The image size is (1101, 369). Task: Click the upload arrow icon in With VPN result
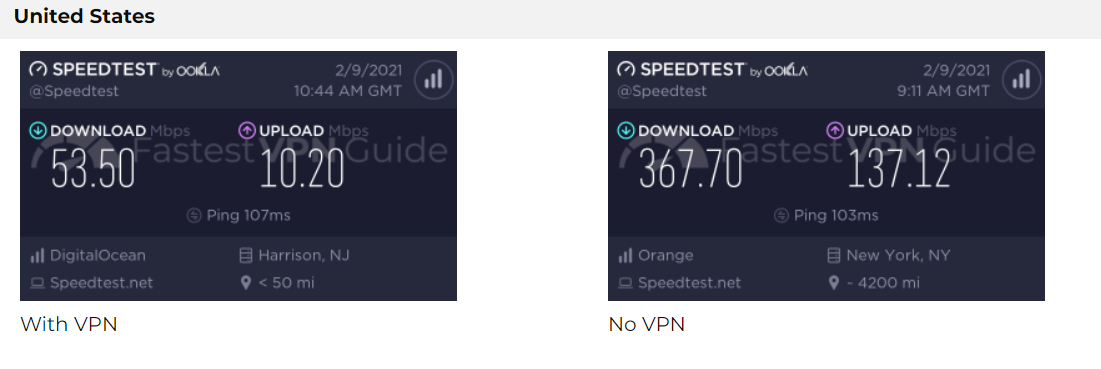click(x=247, y=130)
